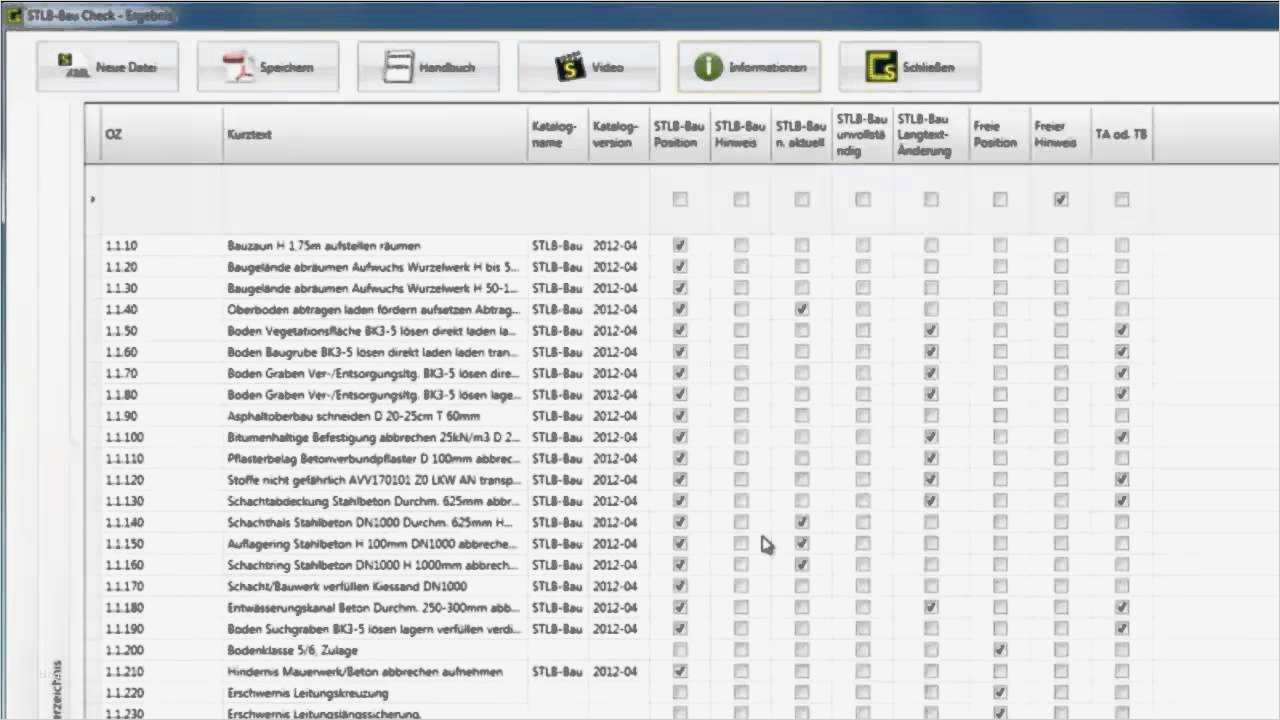The height and width of the screenshot is (720, 1280).
Task: Toggle the n. aktuell checkbox in row 1.1.140
Action: [x=802, y=522]
